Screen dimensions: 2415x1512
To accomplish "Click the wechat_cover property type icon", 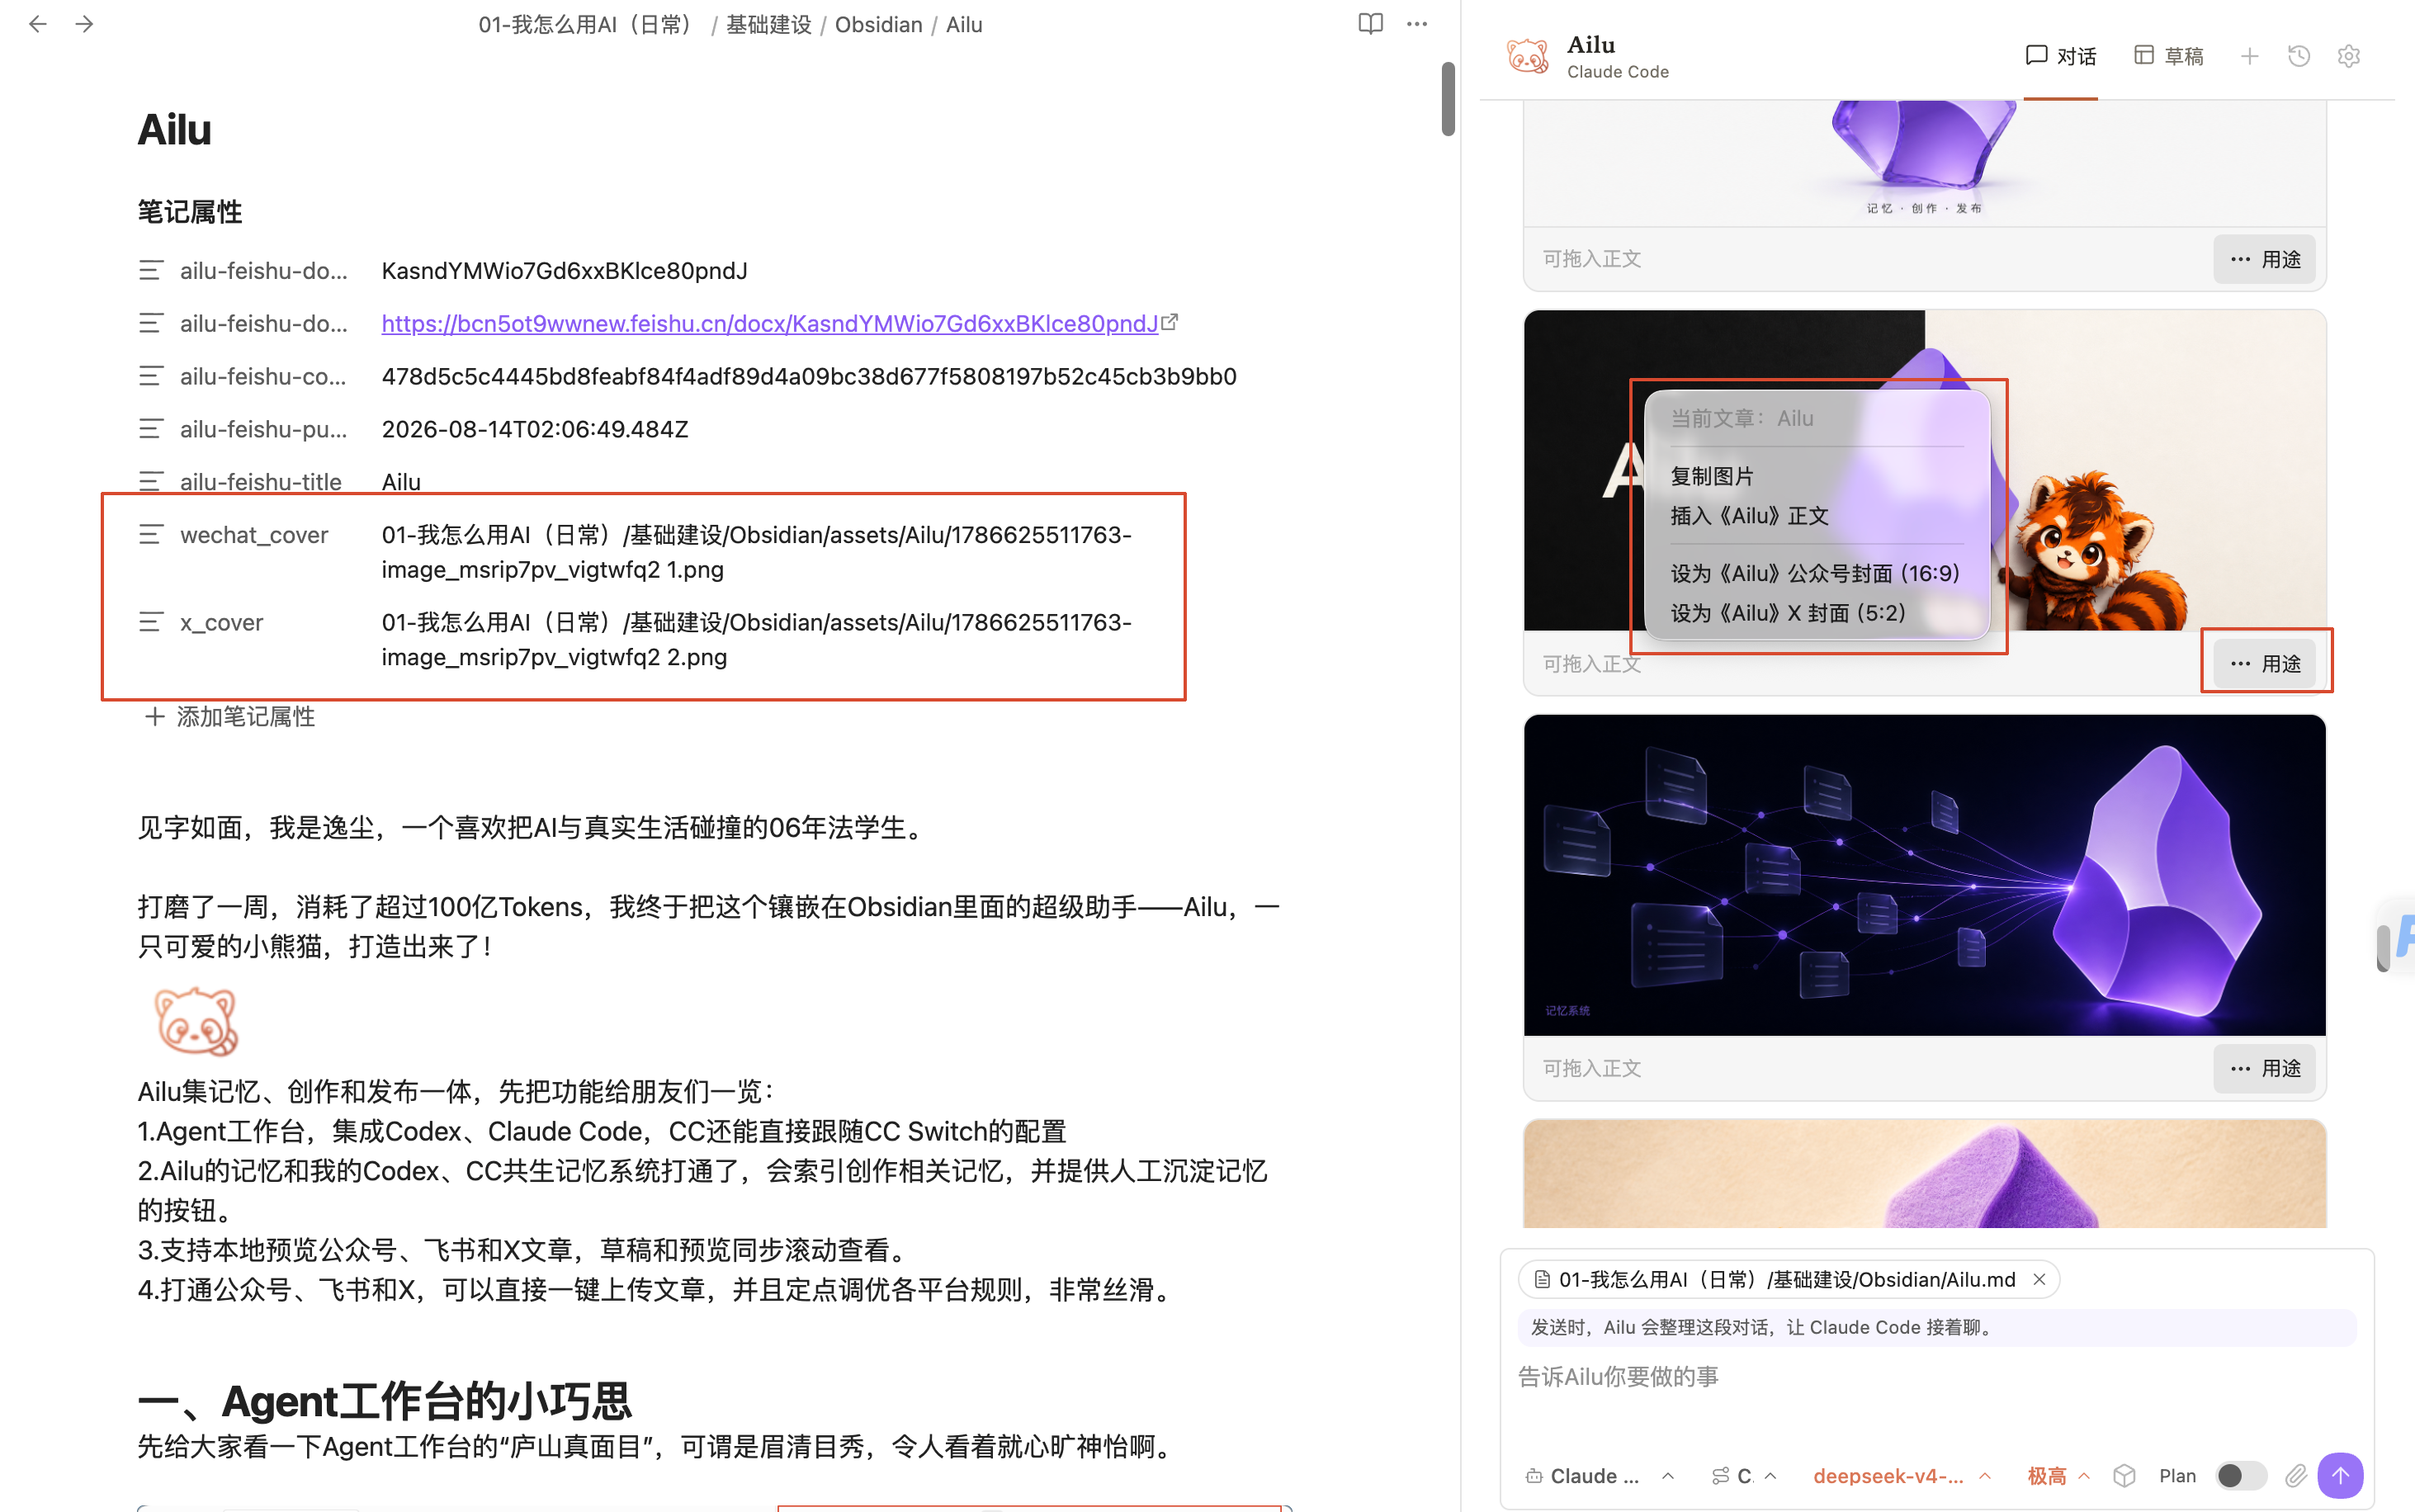I will click(x=151, y=534).
